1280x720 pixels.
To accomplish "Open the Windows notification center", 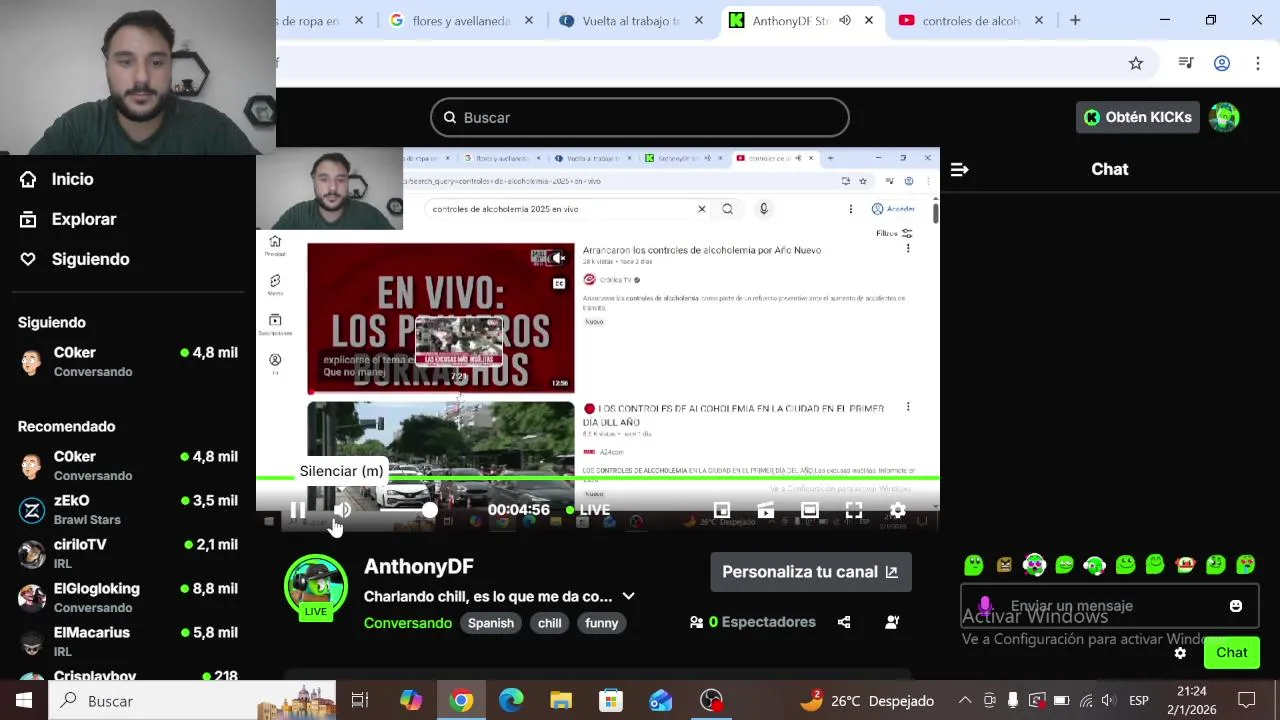I will [x=1247, y=700].
